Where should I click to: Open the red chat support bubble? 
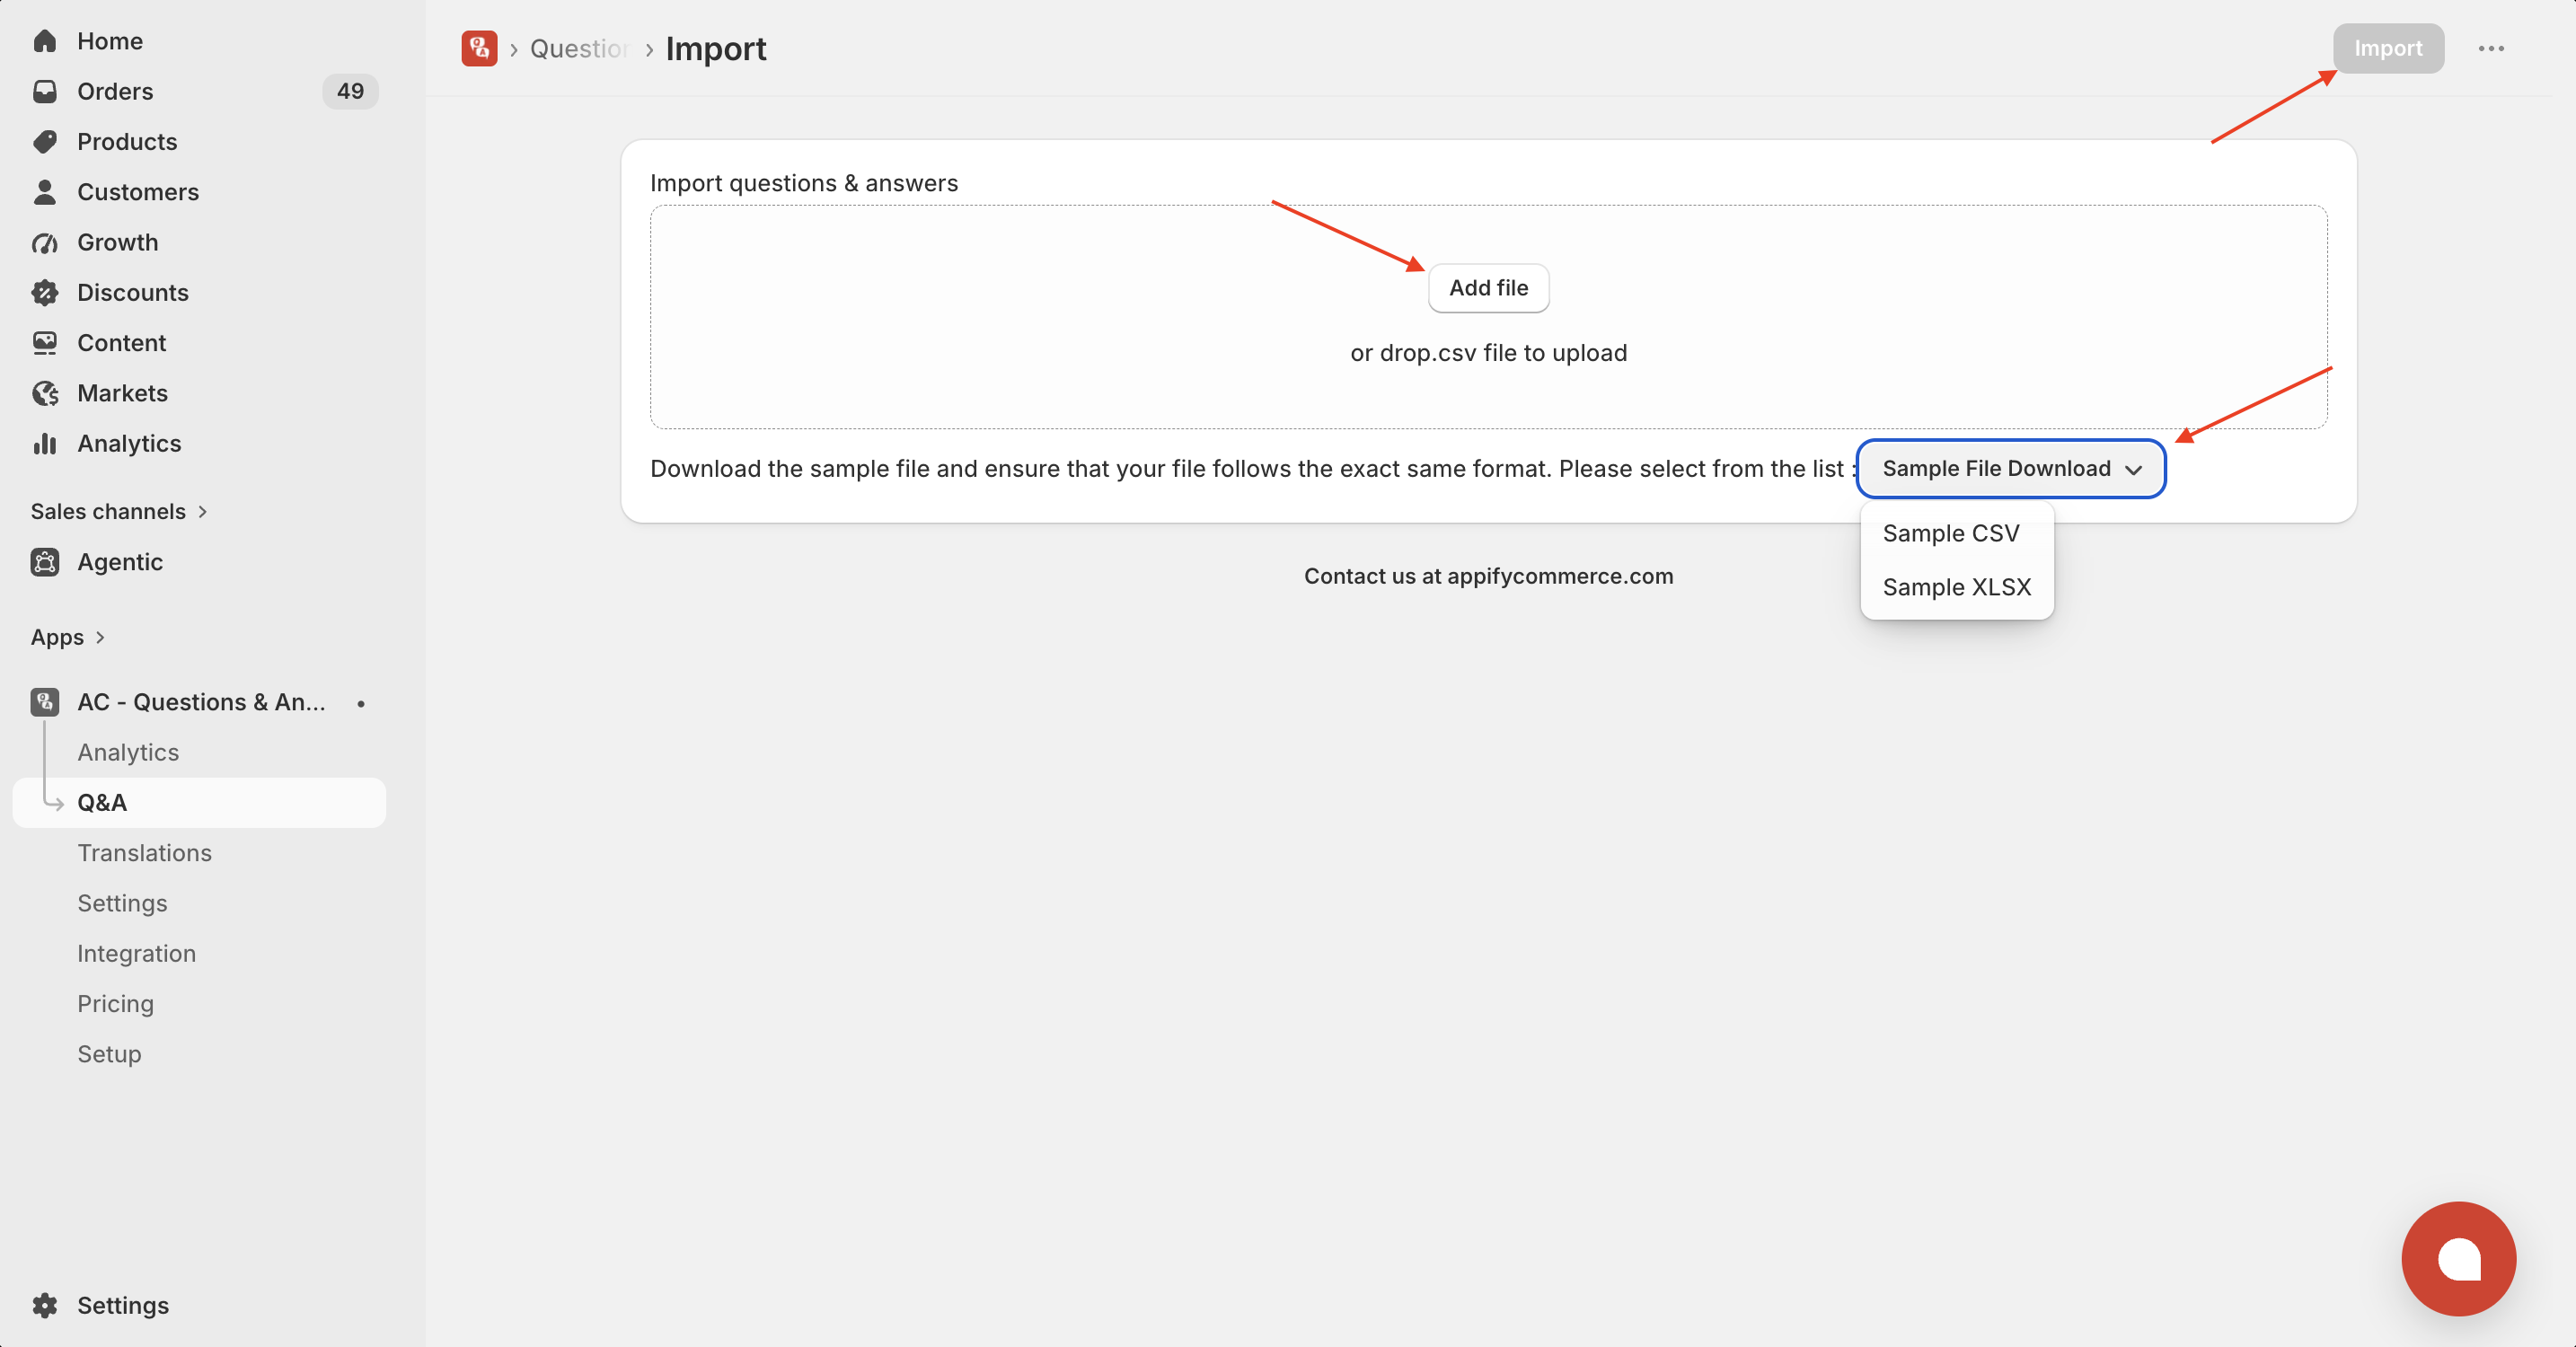(x=2458, y=1258)
